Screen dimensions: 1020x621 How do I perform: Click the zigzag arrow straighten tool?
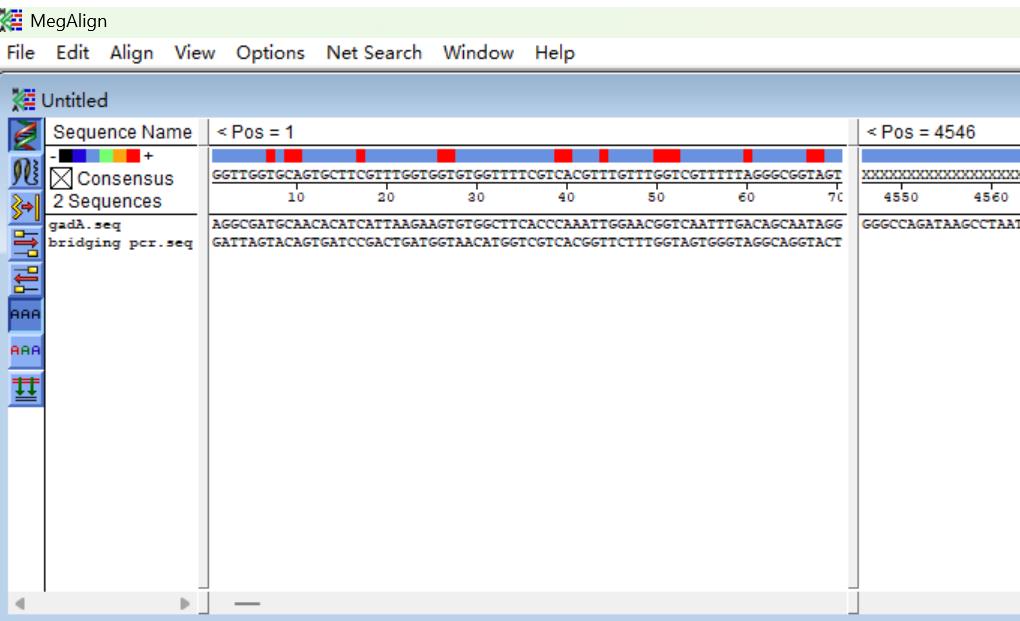pyautogui.click(x=26, y=207)
